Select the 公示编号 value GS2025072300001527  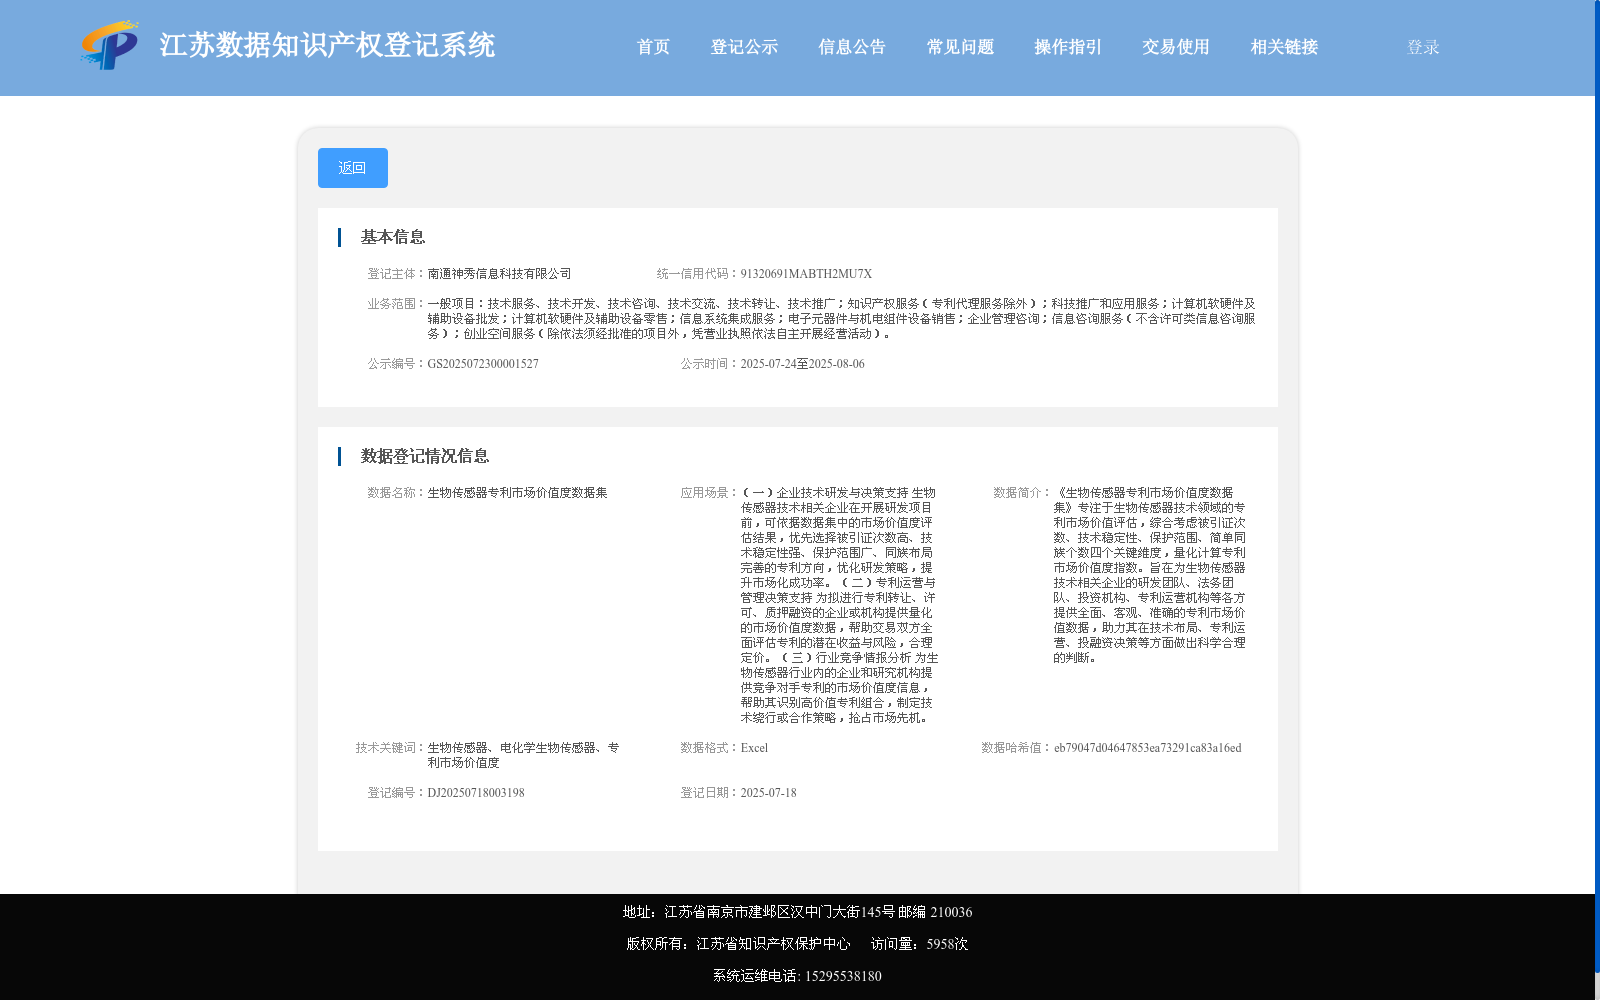(483, 364)
